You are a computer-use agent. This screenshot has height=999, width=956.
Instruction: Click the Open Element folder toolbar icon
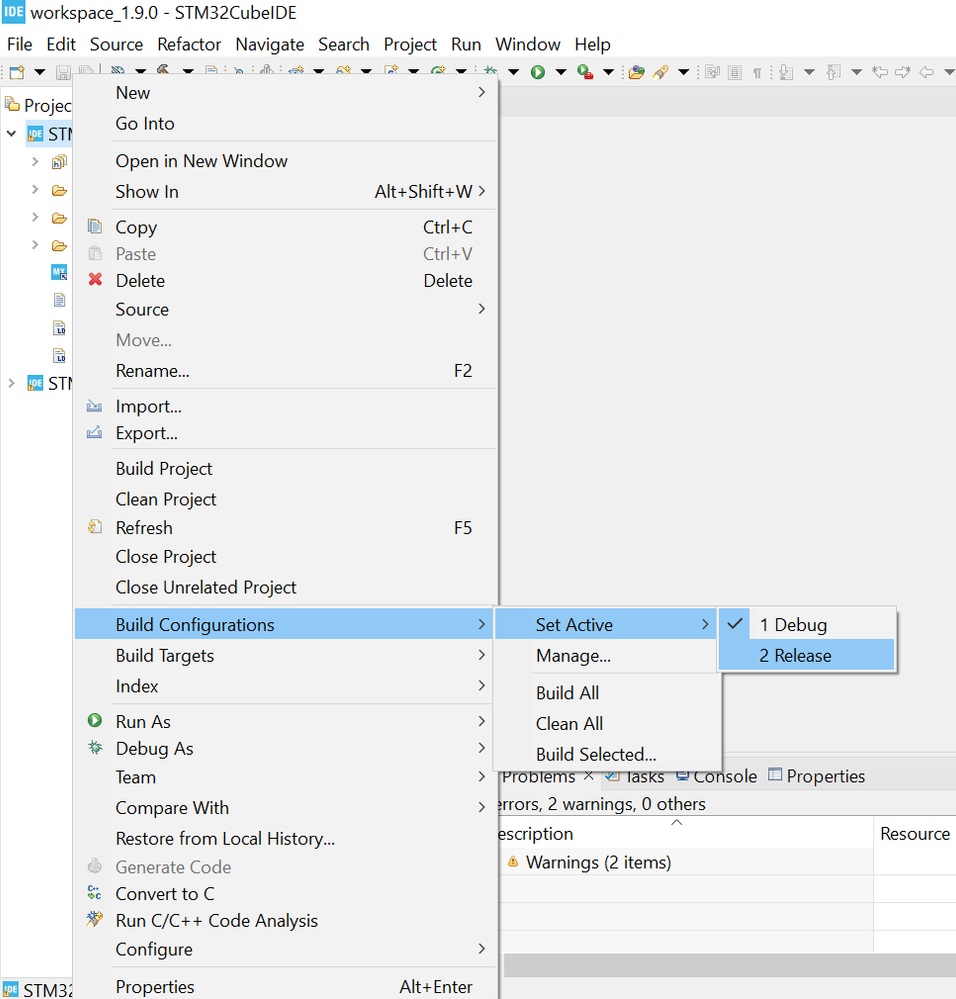(636, 72)
